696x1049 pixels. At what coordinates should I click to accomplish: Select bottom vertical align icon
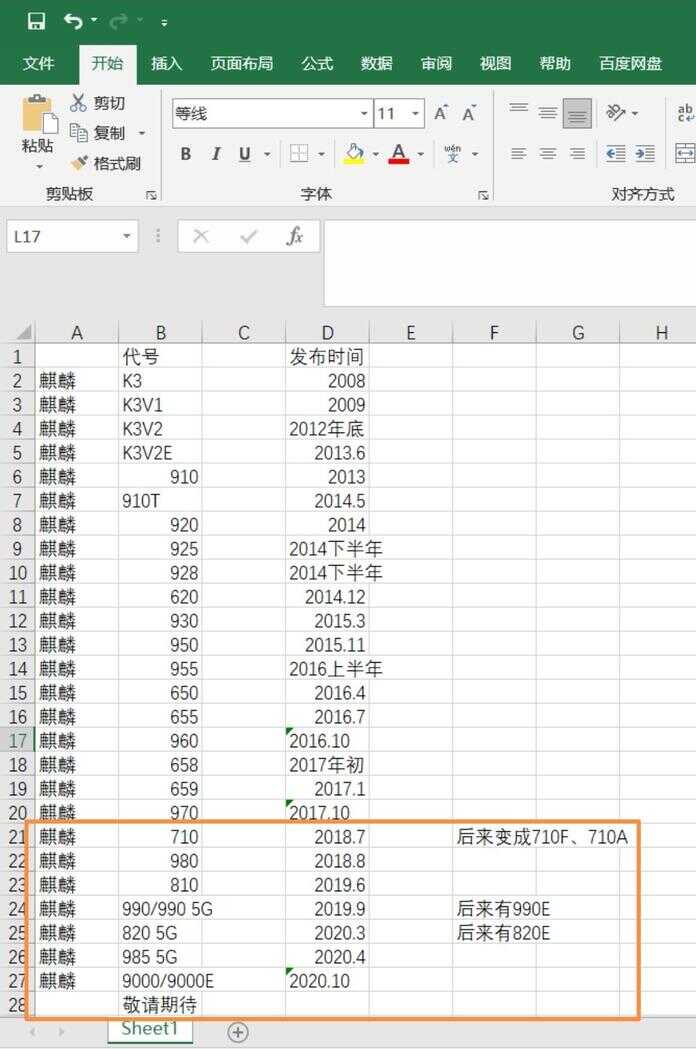coord(577,114)
